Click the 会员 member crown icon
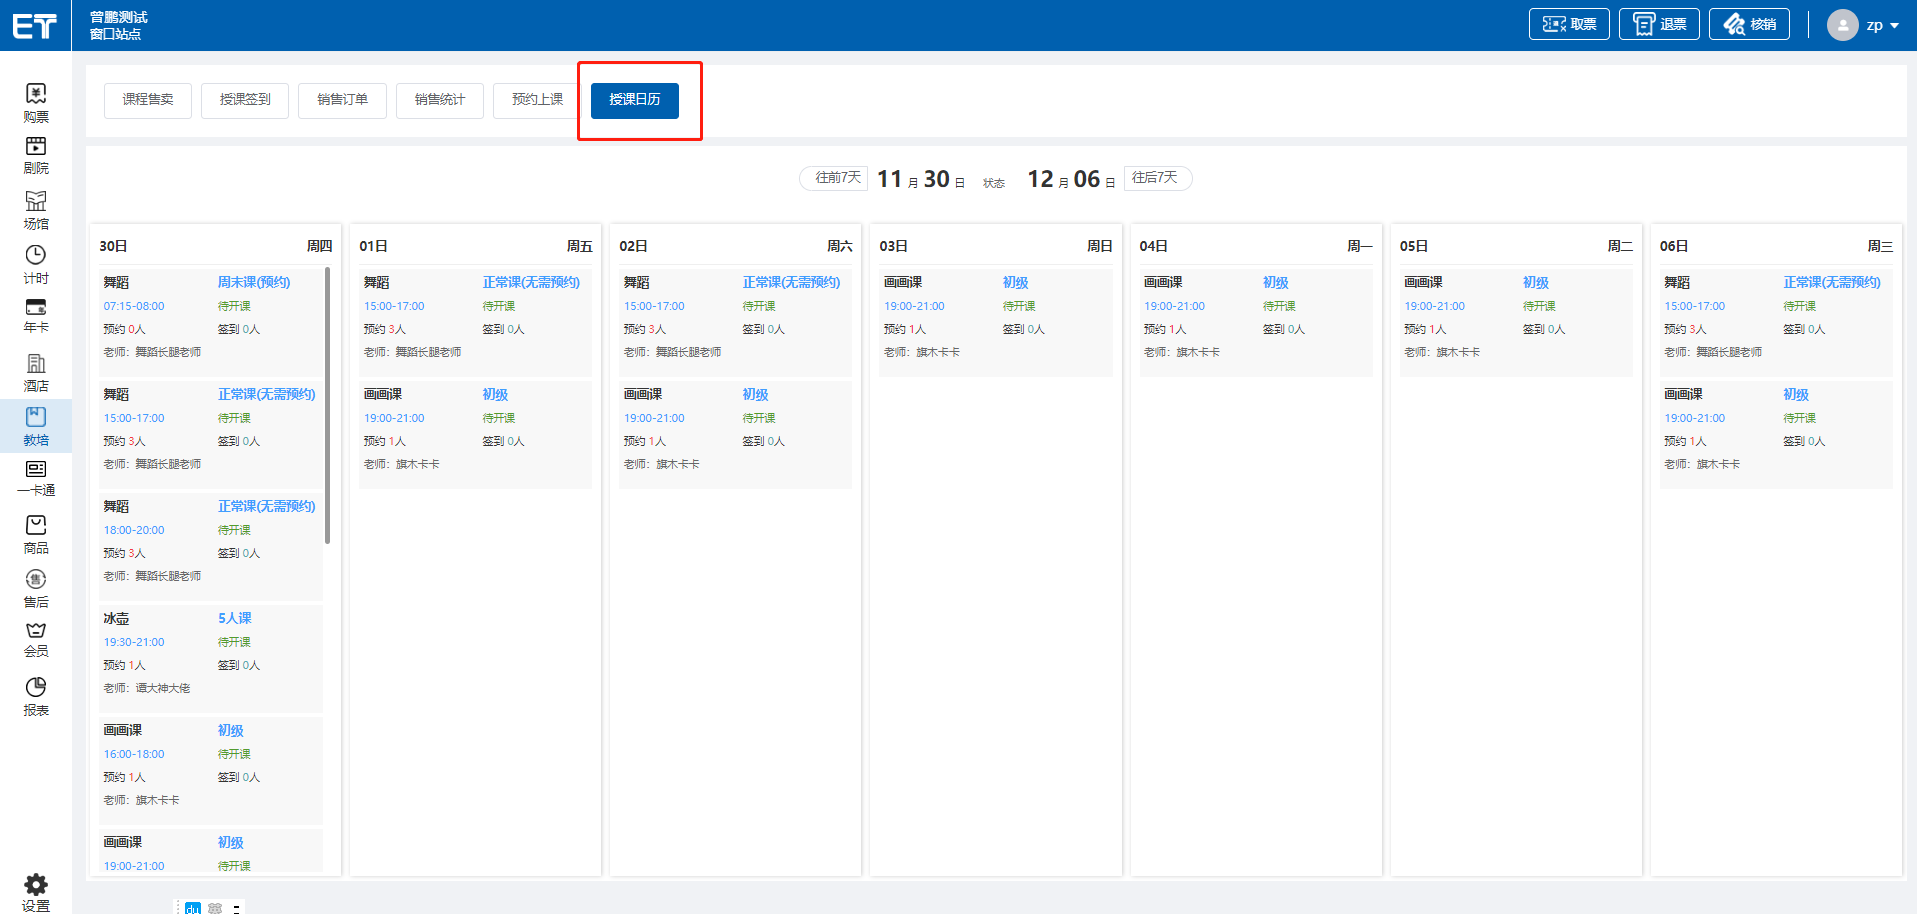Screen dimensions: 1917x914 point(36,632)
